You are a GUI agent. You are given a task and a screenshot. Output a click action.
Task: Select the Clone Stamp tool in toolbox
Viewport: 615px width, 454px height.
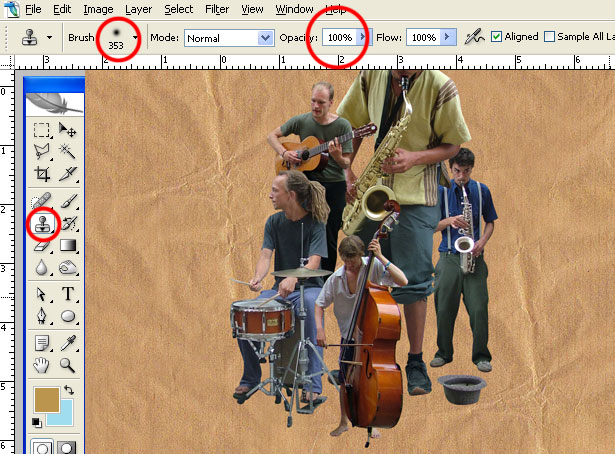pos(43,224)
